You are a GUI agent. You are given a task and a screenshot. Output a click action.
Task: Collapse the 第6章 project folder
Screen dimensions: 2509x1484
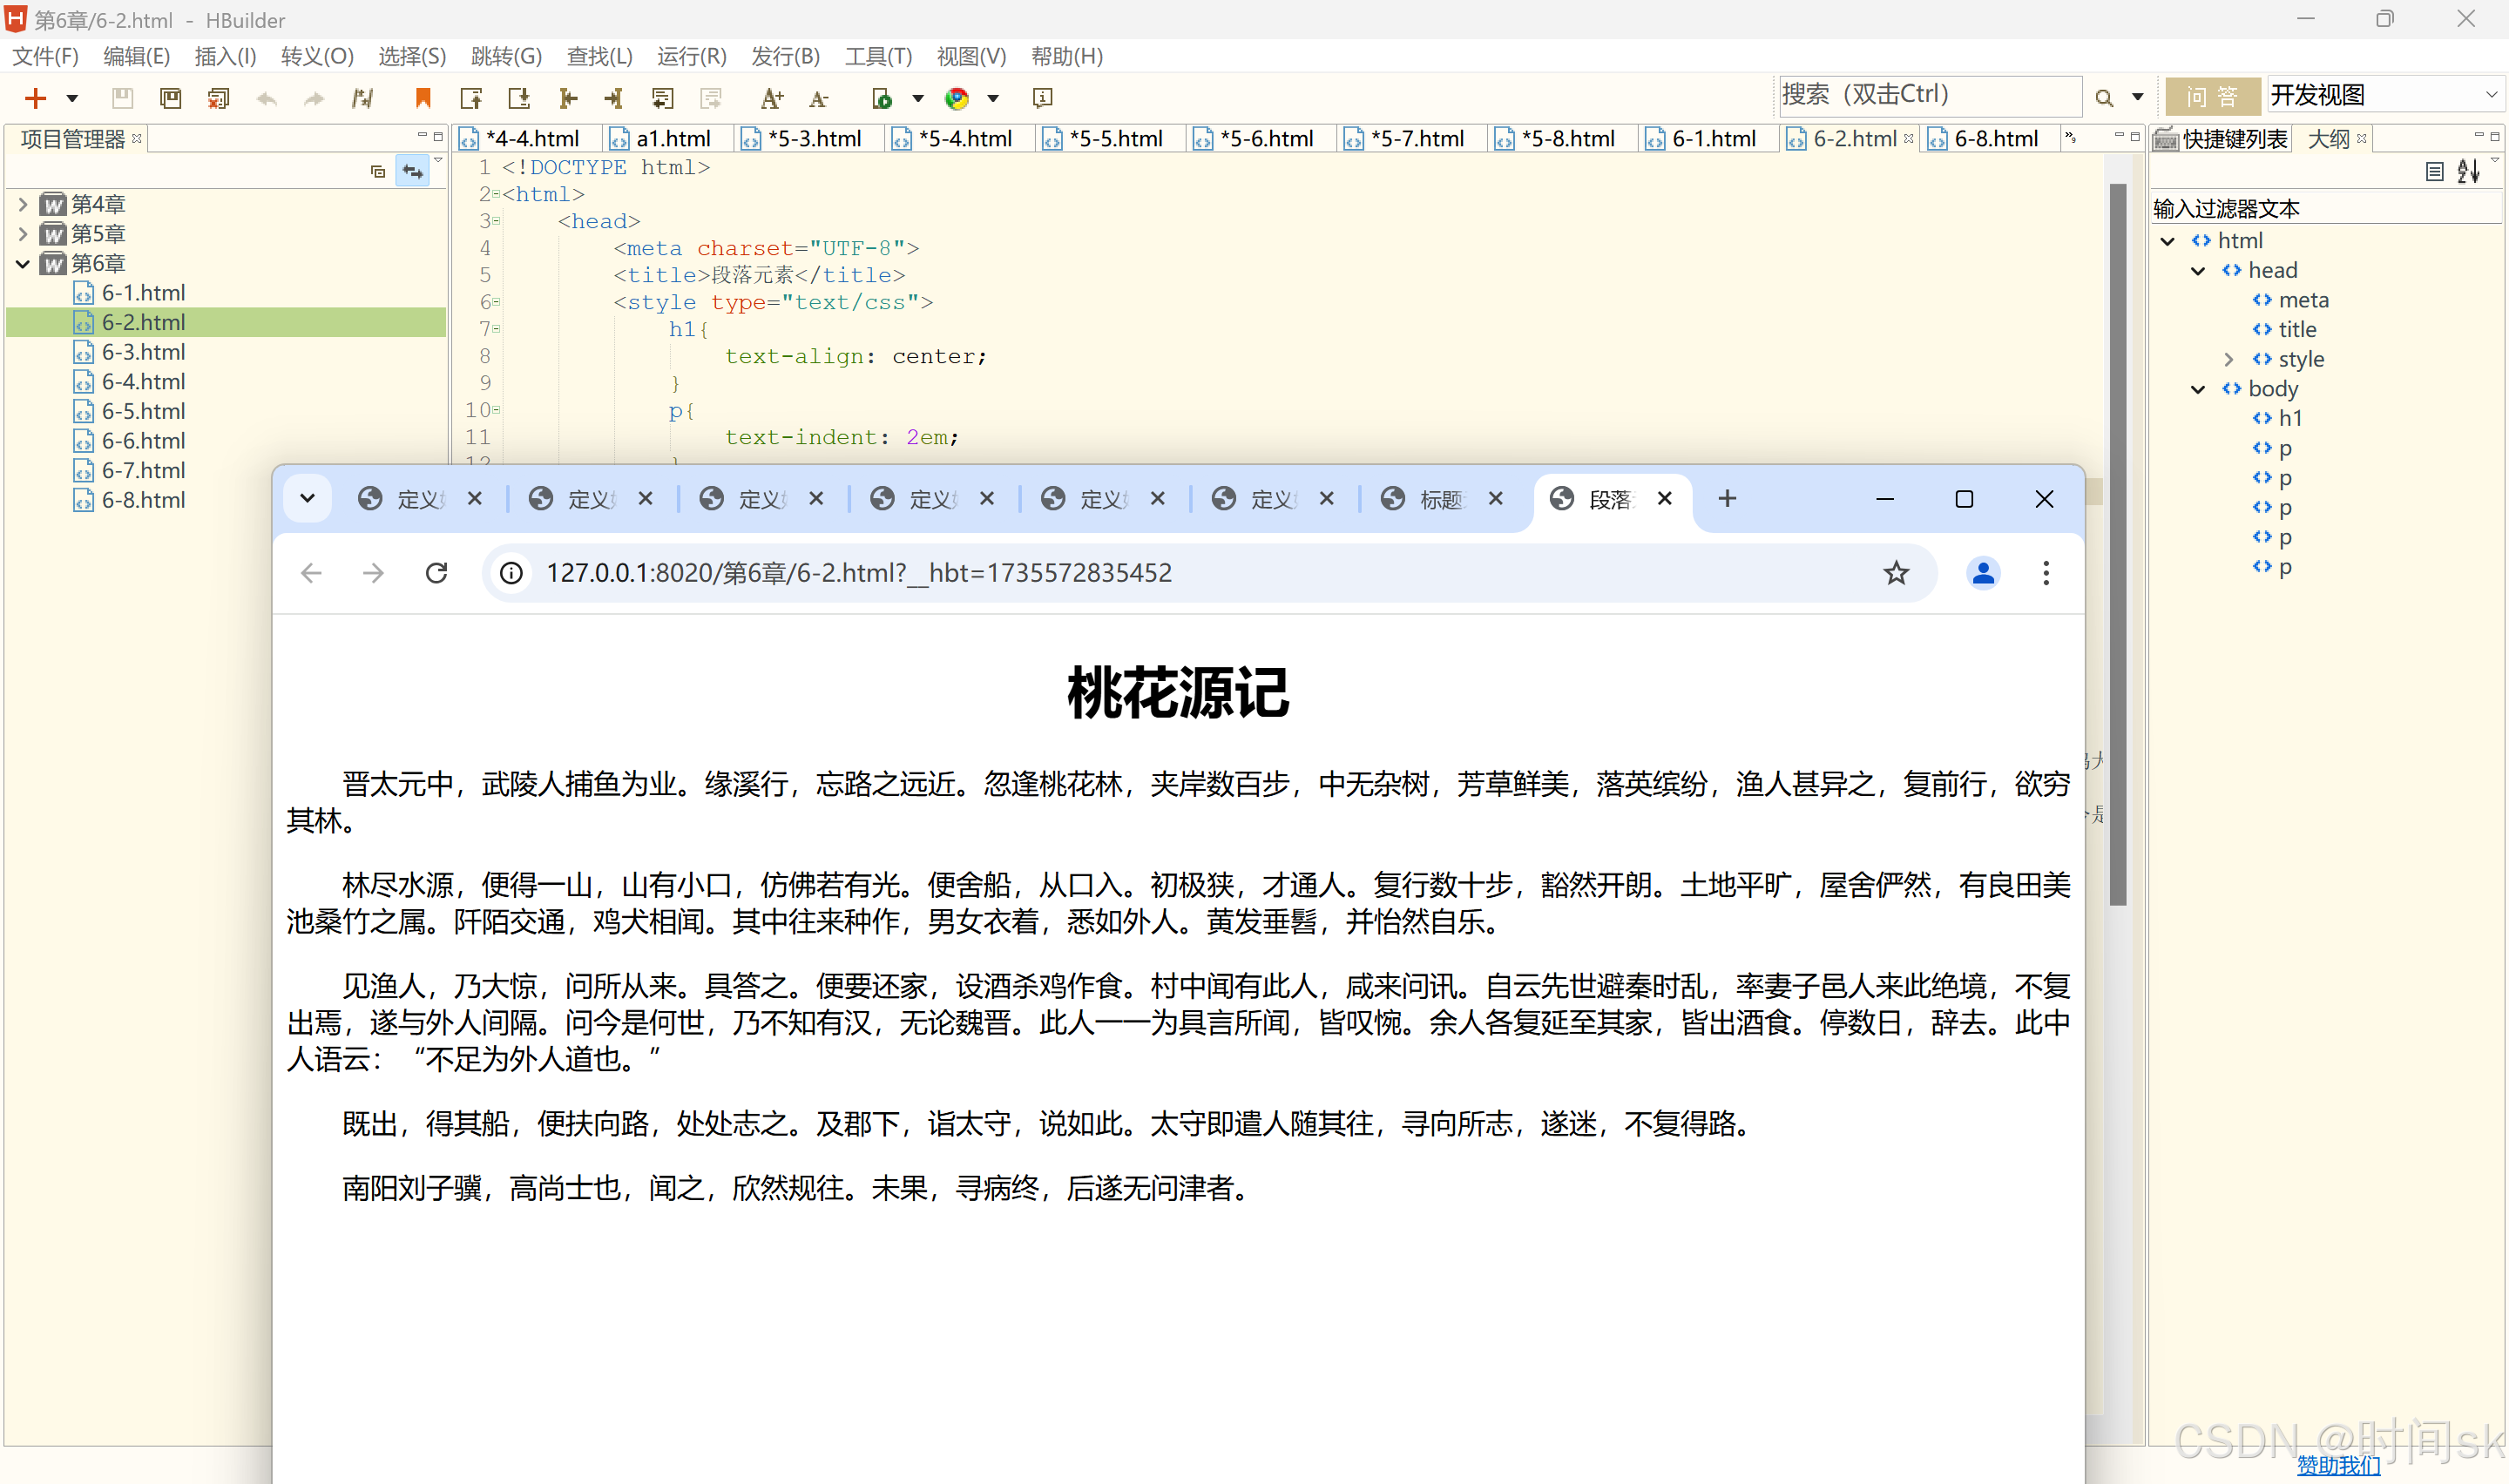[22, 263]
